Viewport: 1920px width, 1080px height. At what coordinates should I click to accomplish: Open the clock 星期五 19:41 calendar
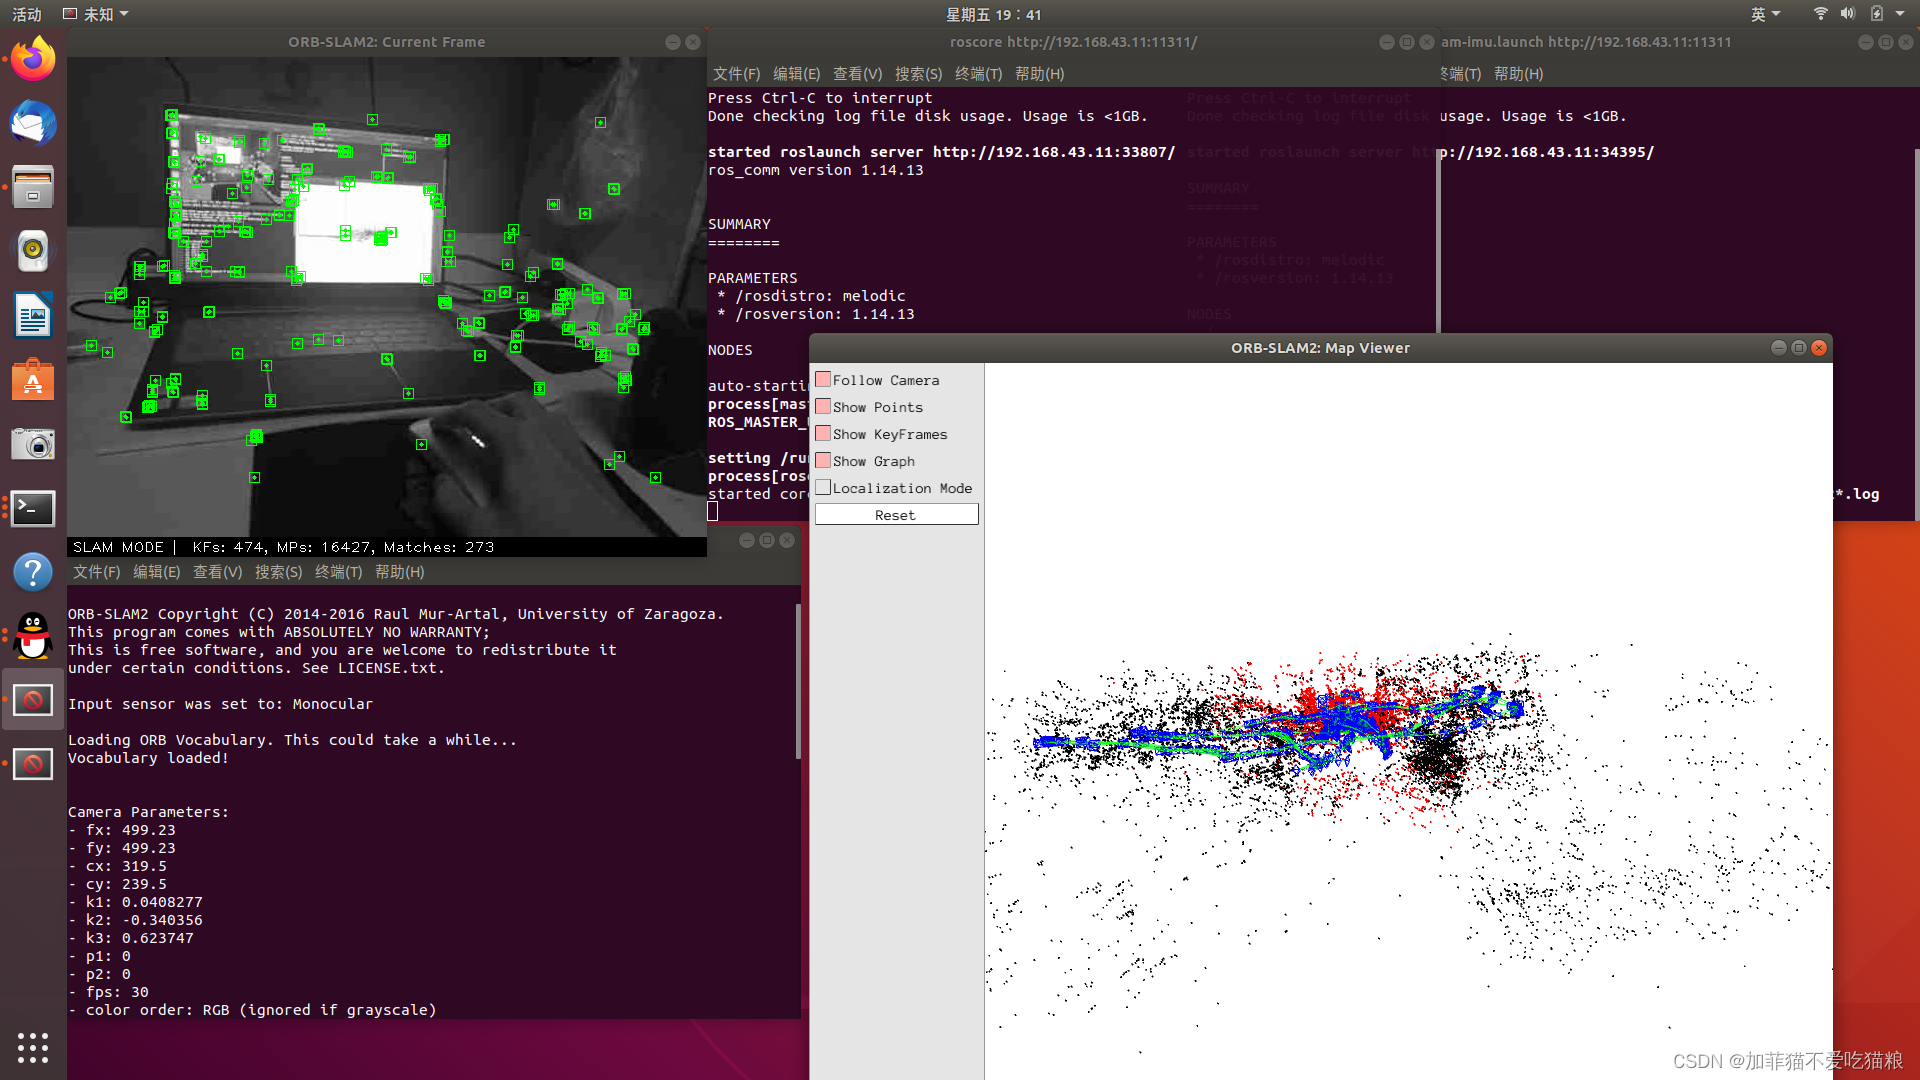tap(993, 14)
